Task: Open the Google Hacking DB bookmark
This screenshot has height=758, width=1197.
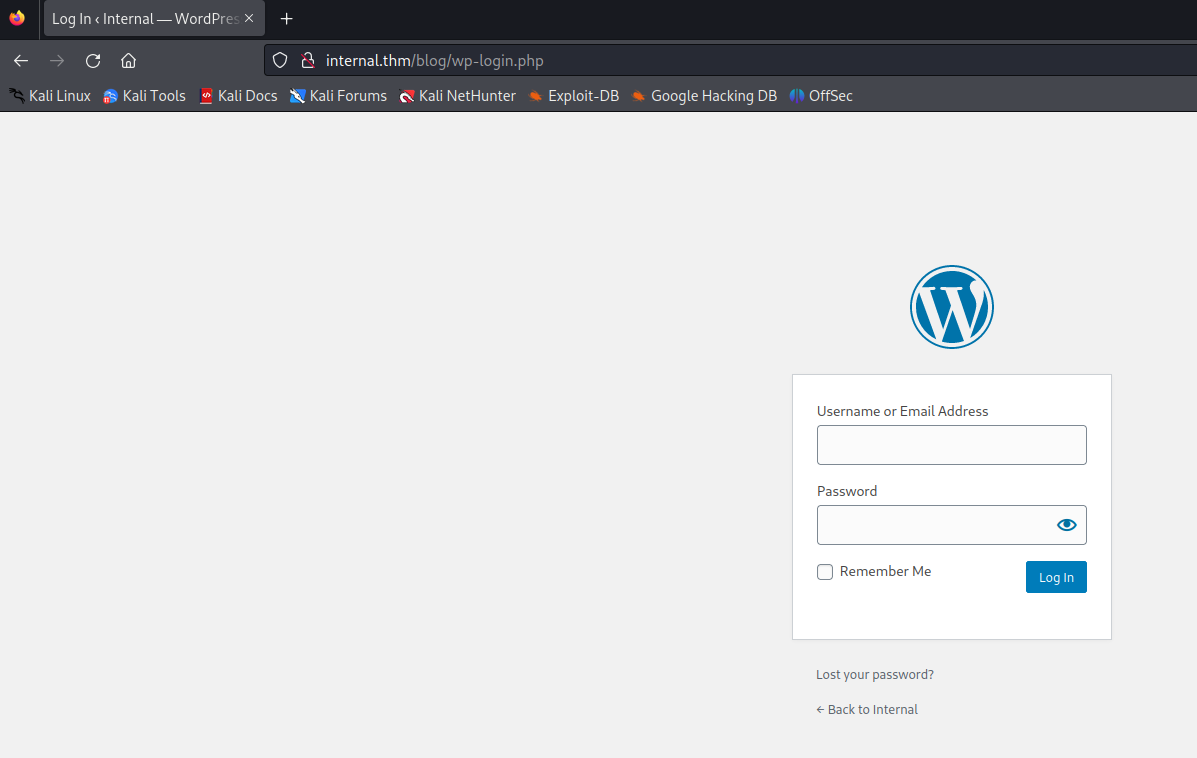Action: [704, 95]
